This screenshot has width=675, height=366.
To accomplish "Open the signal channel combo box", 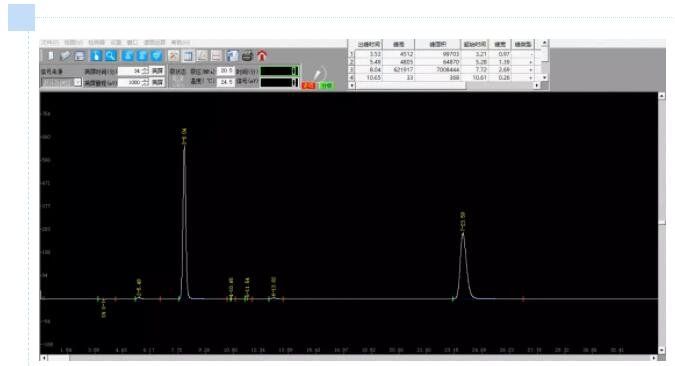I will [x=61, y=82].
